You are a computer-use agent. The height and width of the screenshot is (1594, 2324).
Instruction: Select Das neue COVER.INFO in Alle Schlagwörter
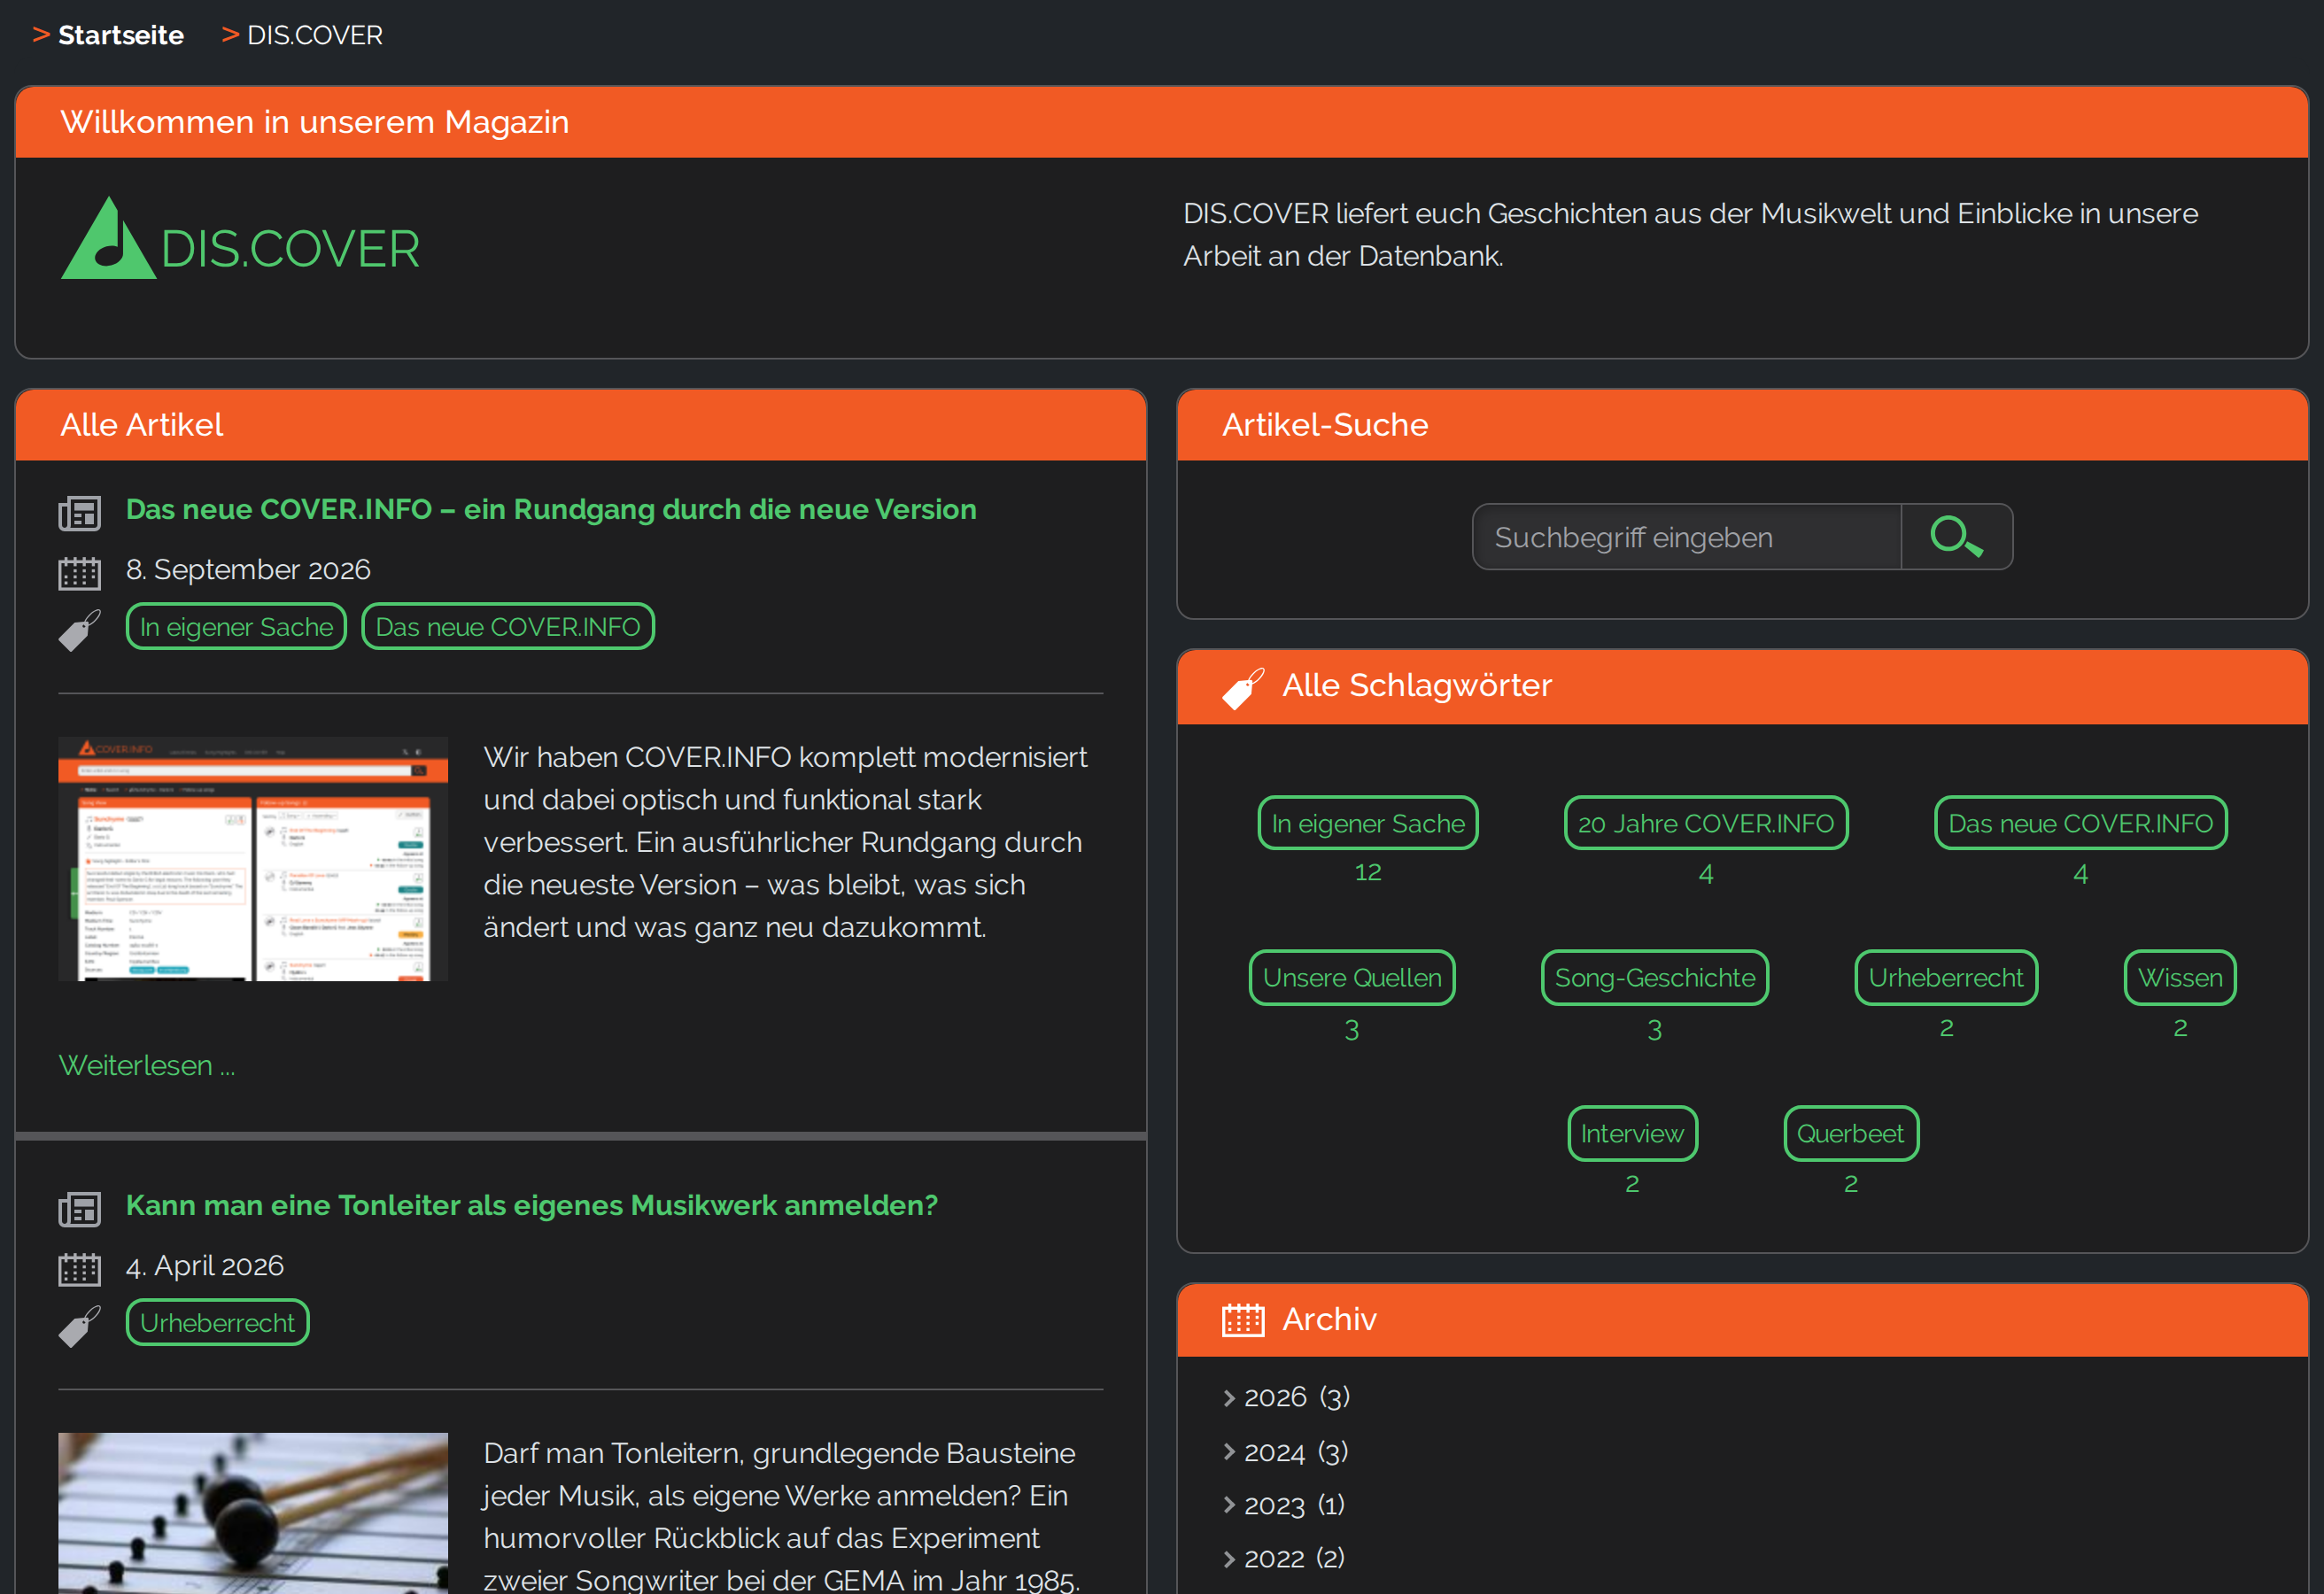pos(2080,823)
